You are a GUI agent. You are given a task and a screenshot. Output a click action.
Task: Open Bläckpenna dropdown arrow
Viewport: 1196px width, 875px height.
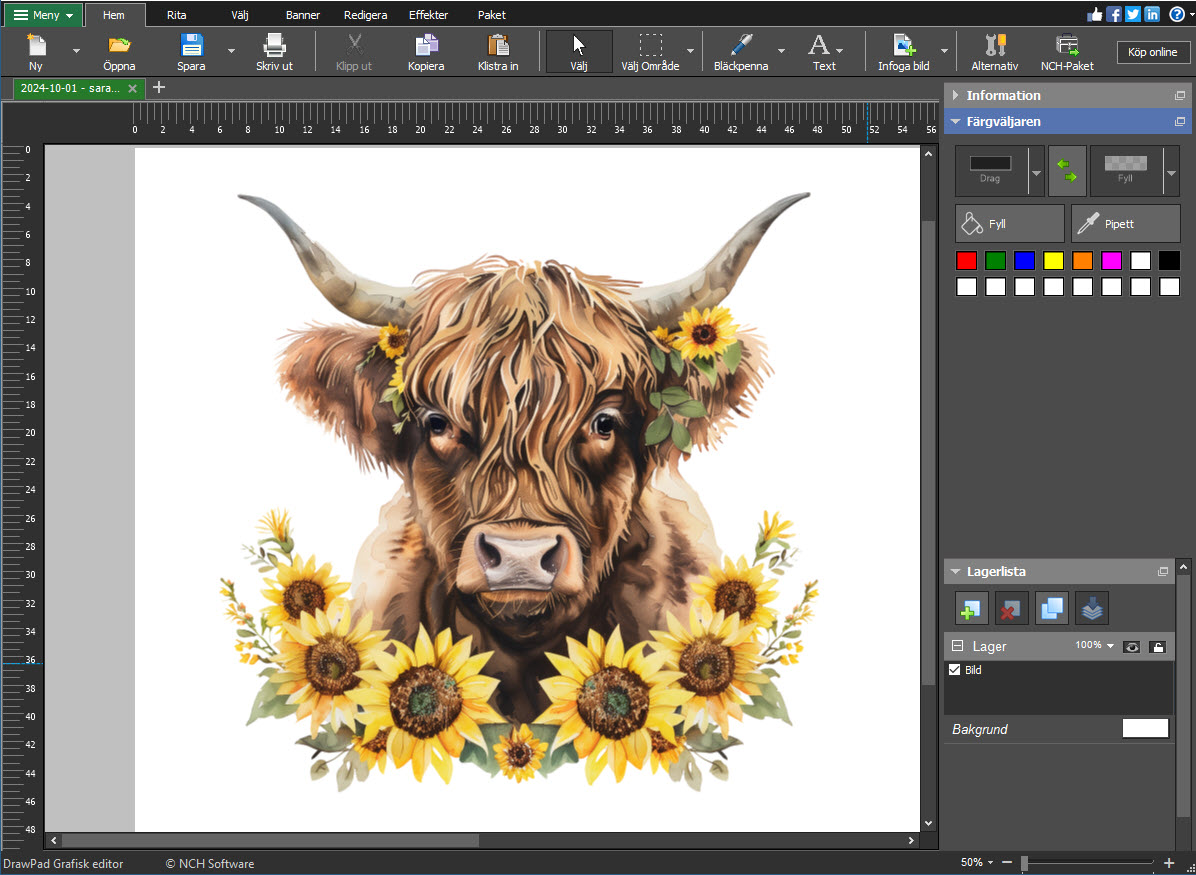(x=781, y=51)
